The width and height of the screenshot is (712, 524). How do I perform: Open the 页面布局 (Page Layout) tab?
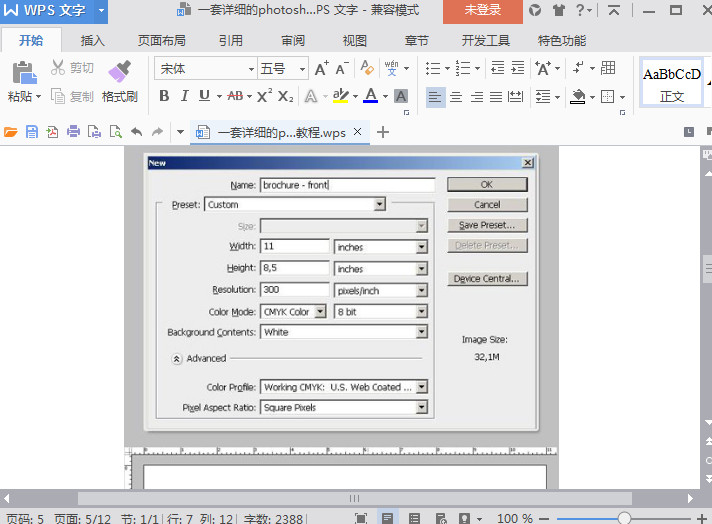point(161,41)
